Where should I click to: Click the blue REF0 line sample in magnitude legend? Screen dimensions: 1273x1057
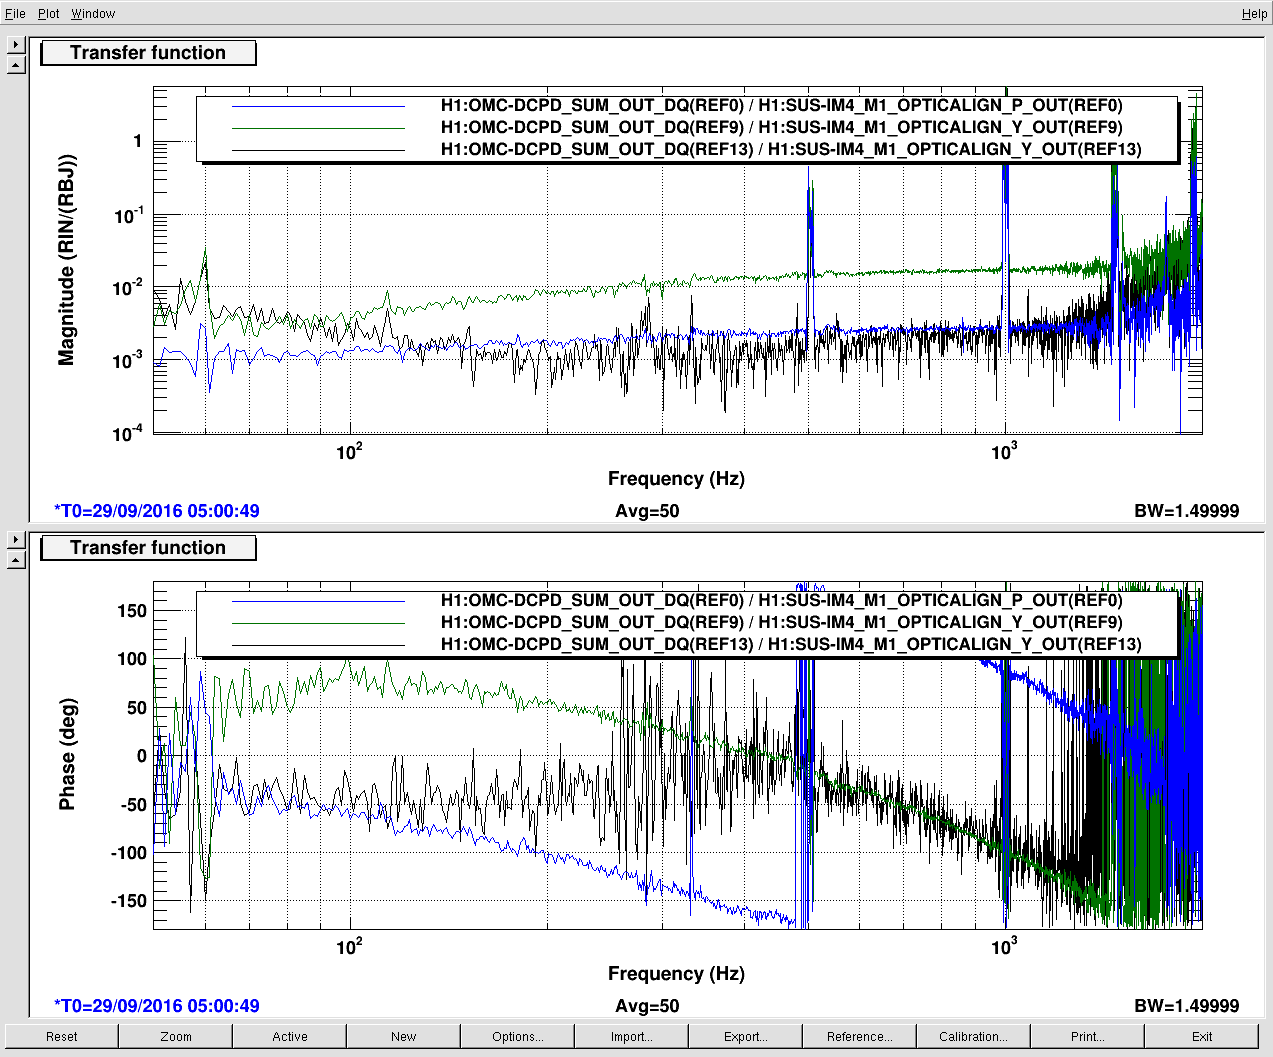click(318, 106)
